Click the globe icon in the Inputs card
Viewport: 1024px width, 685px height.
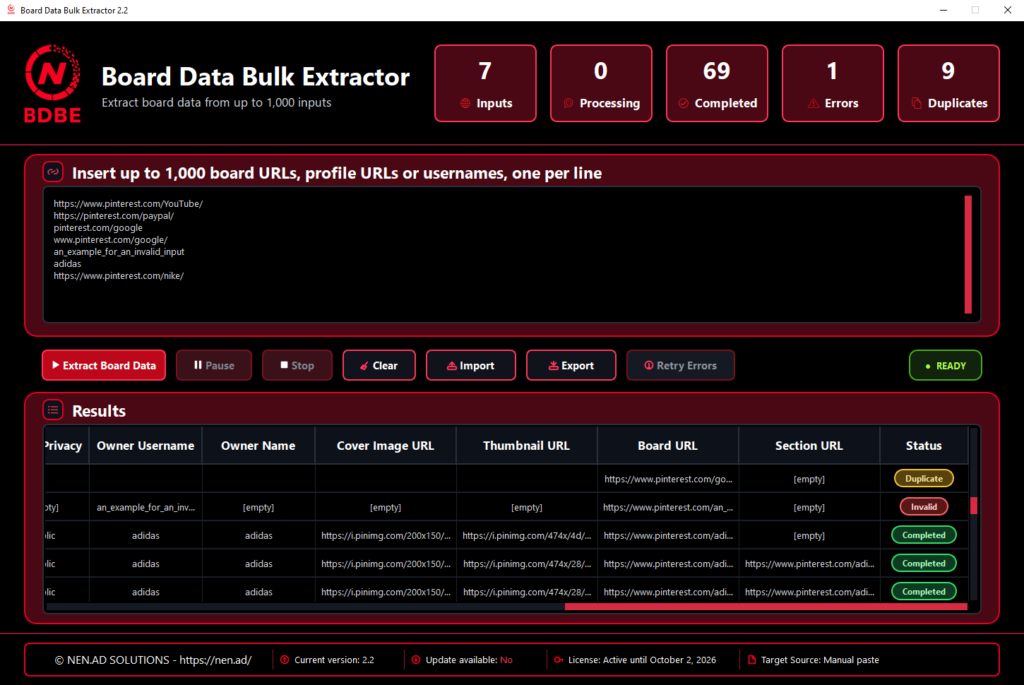465,103
